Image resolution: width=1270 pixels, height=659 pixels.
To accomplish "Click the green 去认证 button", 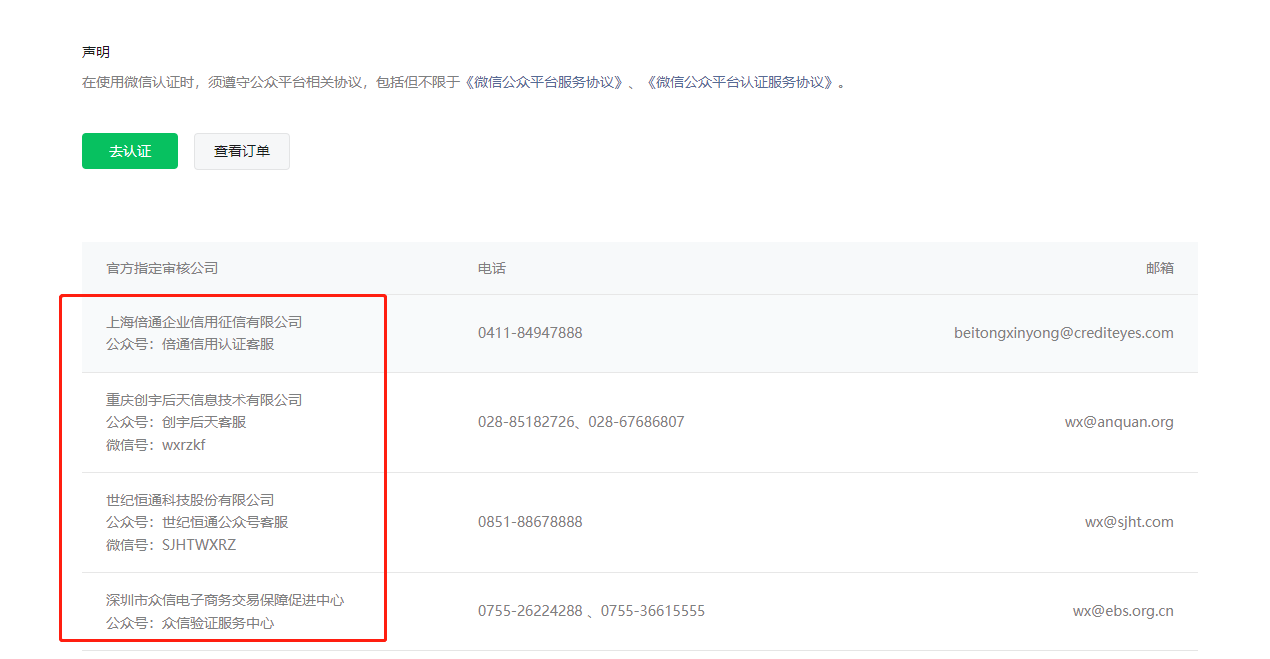I will coord(130,151).
